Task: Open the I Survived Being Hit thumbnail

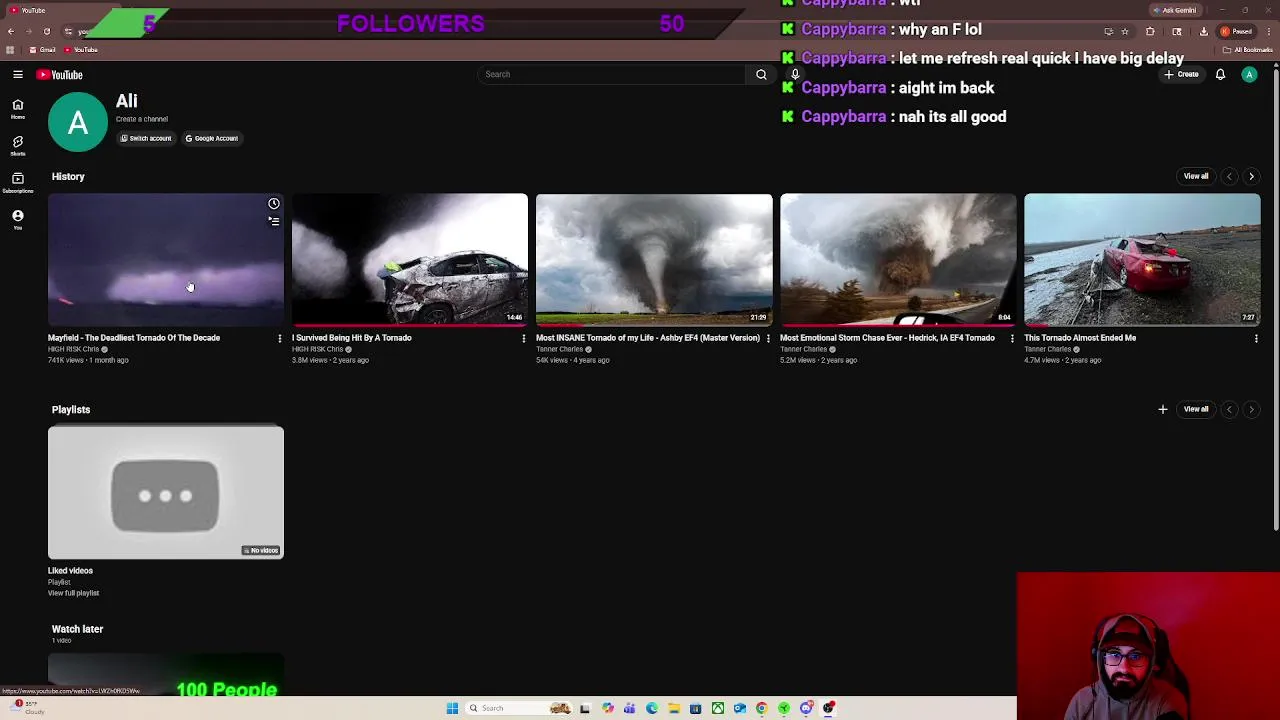Action: [410, 260]
